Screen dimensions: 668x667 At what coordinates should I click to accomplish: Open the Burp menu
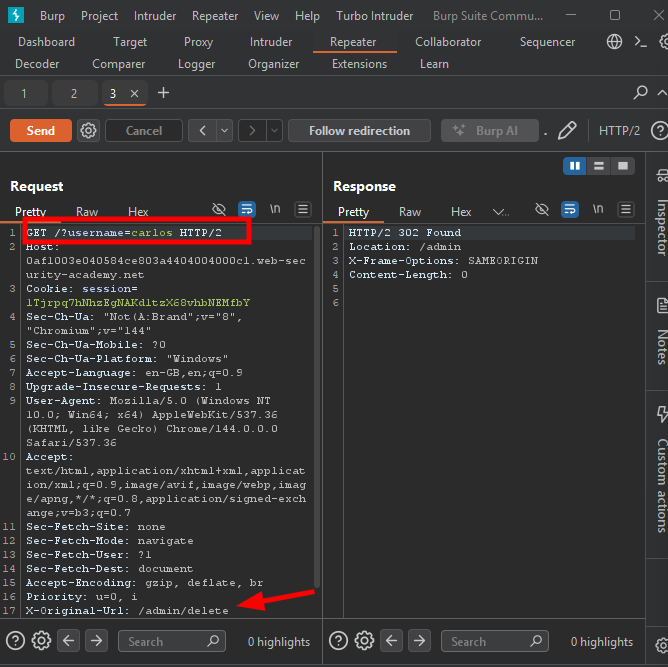tap(52, 16)
